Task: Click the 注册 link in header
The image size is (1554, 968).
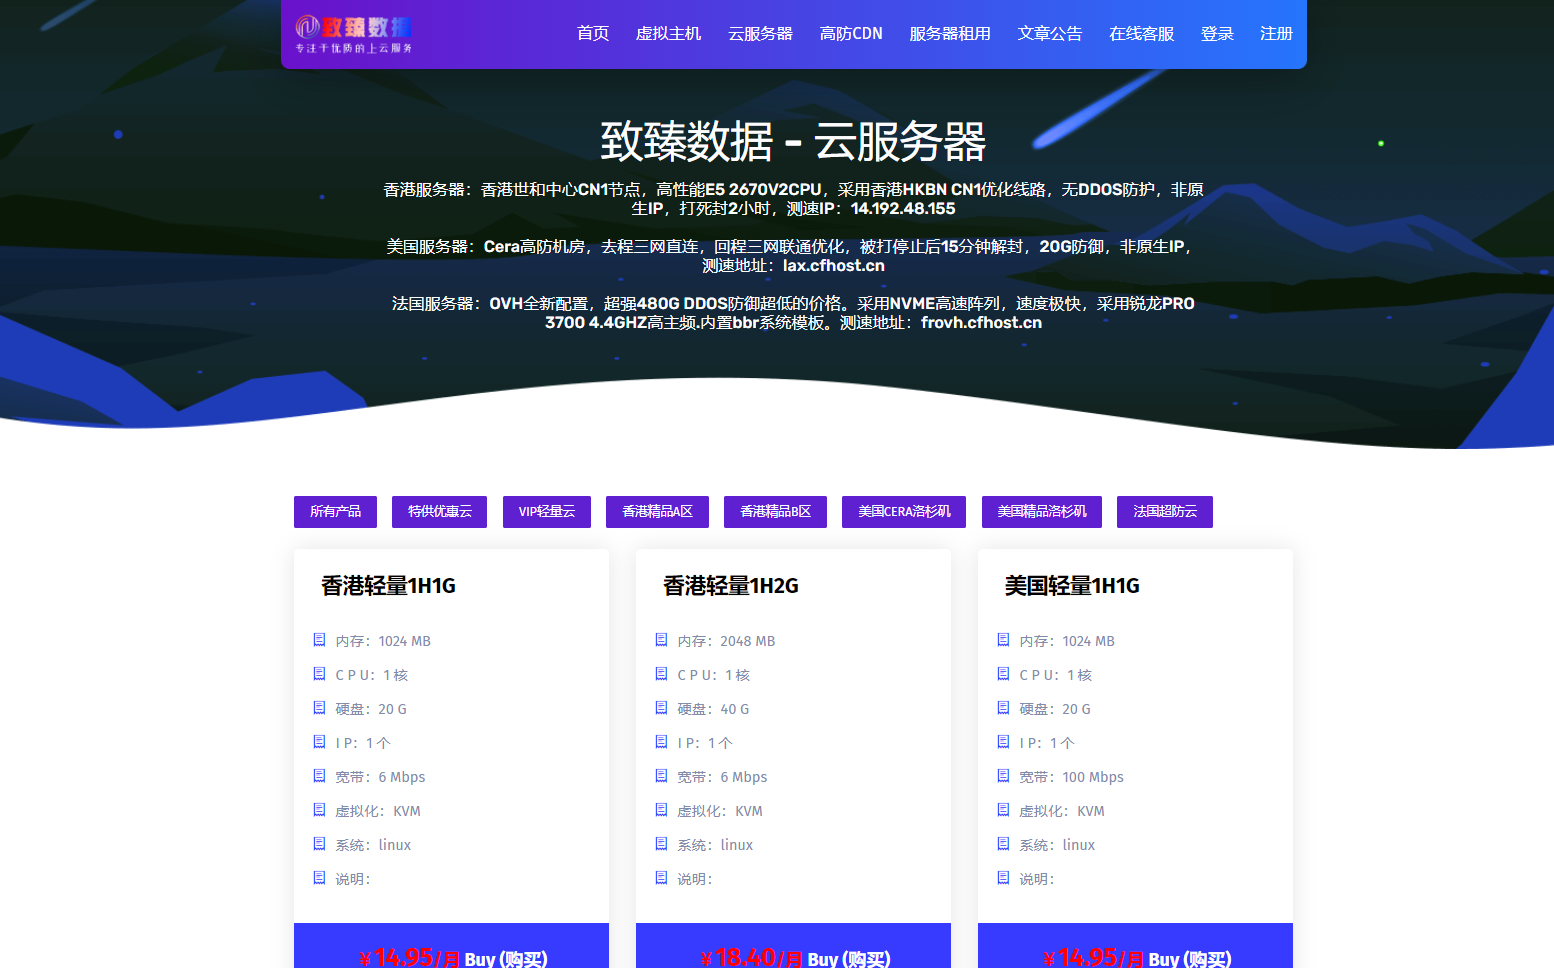Action: (1276, 34)
